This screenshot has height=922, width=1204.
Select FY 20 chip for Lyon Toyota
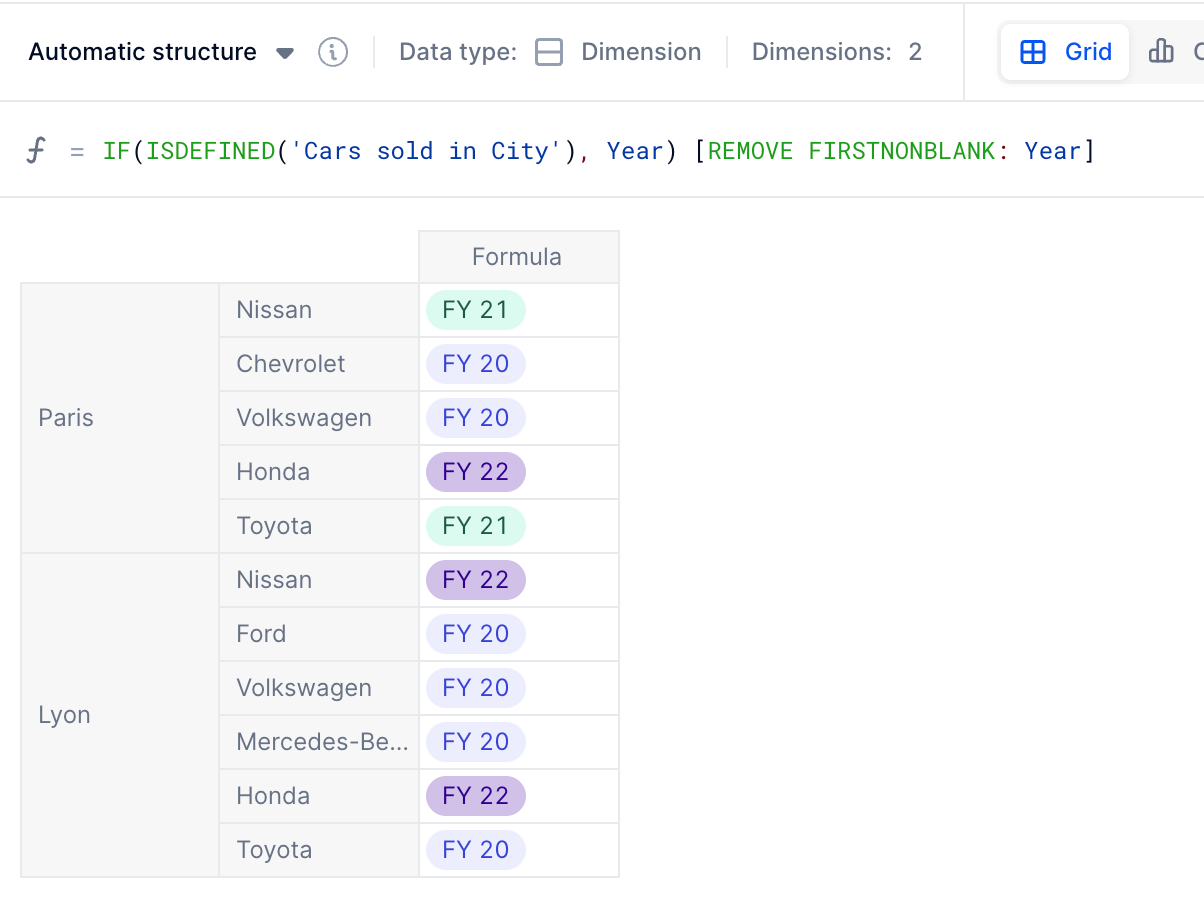pyautogui.click(x=476, y=850)
